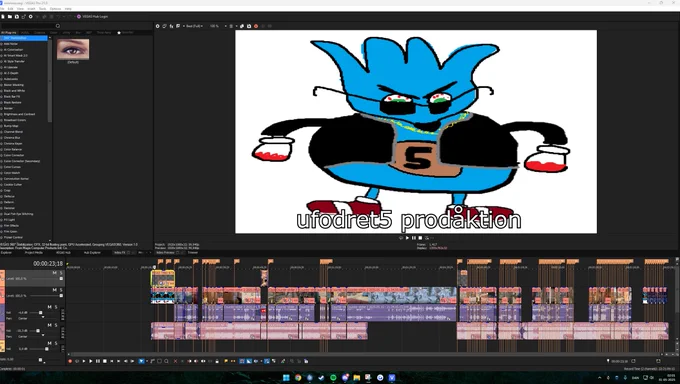Select the Chroma Keyer plug-in
The width and height of the screenshot is (680, 384).
click(13, 144)
